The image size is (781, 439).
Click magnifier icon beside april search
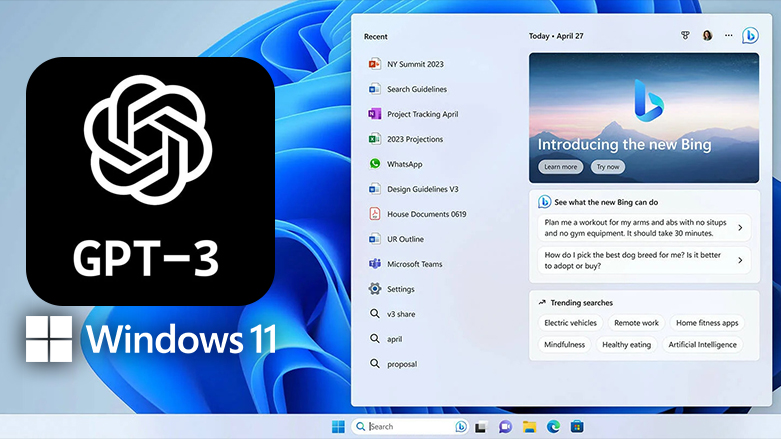click(375, 338)
